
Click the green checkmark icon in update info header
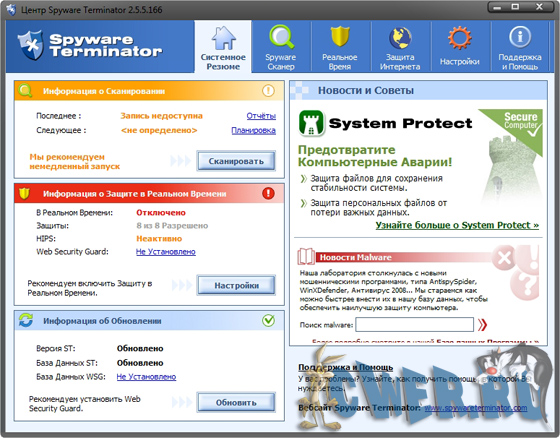coord(268,320)
